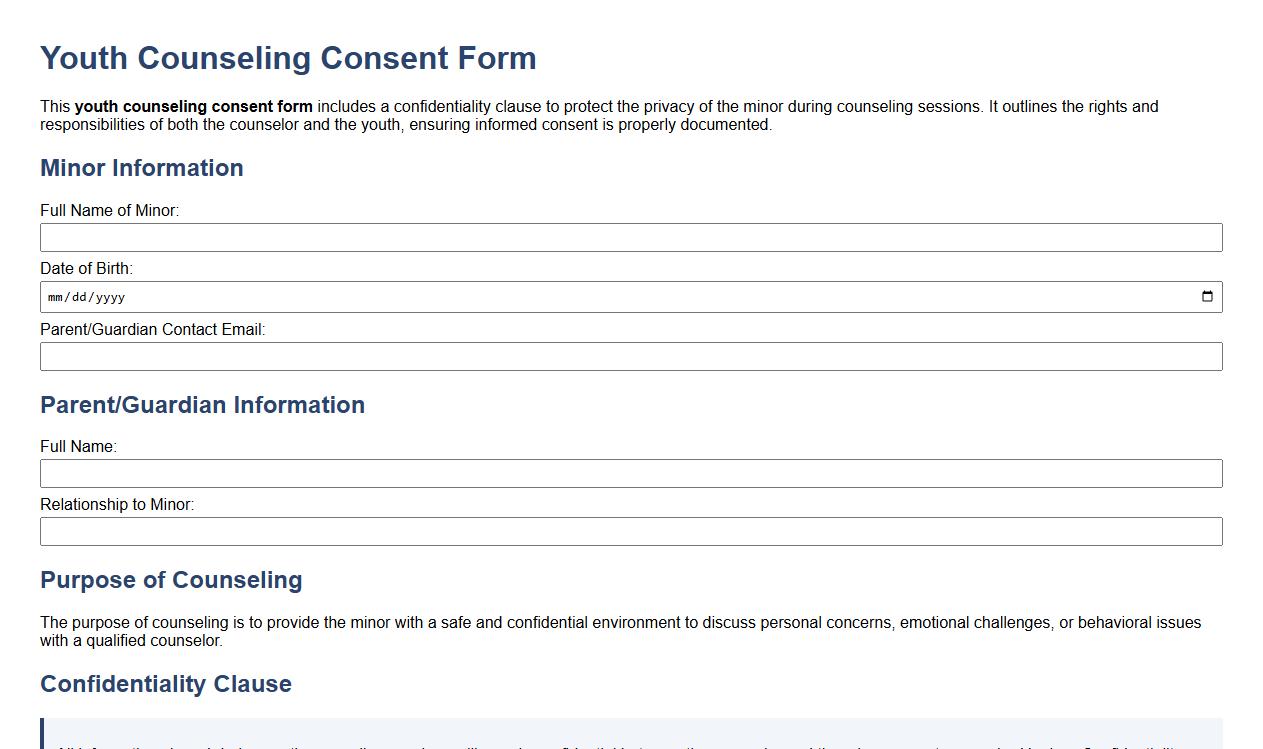1263x749 pixels.
Task: Click the Parent/Guardian Contact Email field
Action: point(630,356)
